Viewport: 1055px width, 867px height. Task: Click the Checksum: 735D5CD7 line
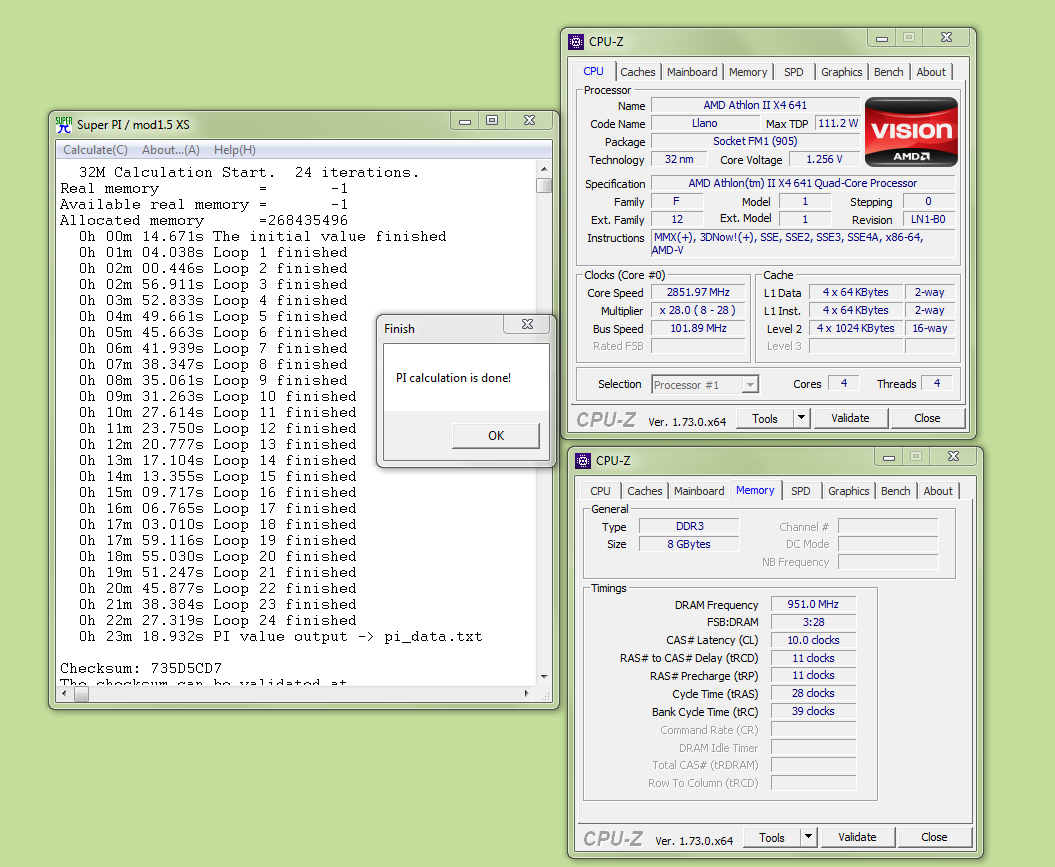click(141, 669)
